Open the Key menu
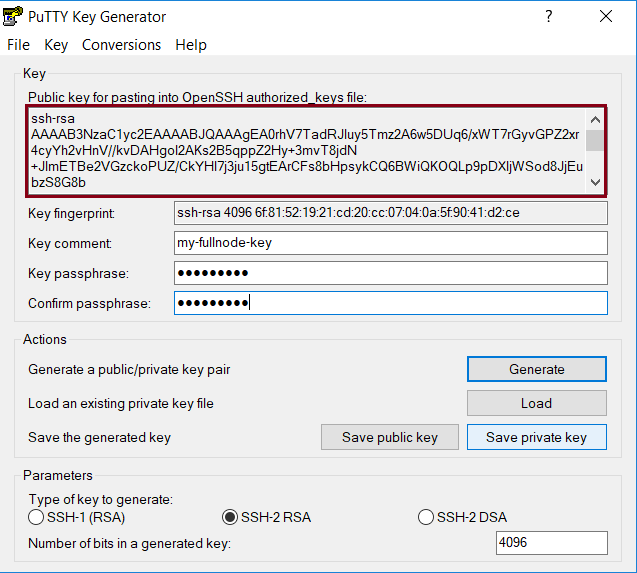Viewport: 637px width, 573px height. pos(56,45)
